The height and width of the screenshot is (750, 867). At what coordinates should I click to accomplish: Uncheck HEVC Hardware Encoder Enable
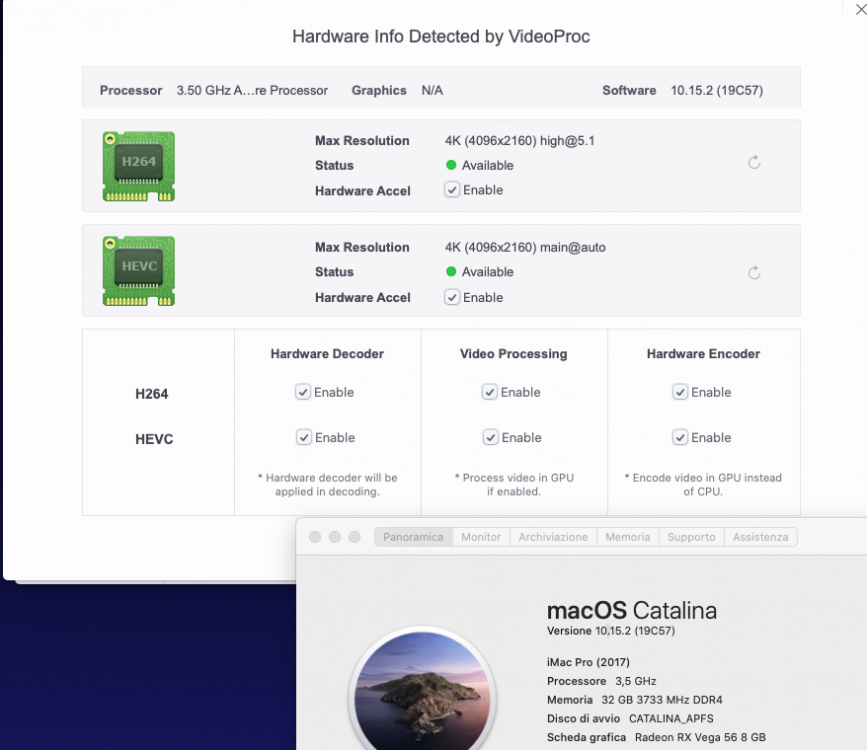pos(680,438)
